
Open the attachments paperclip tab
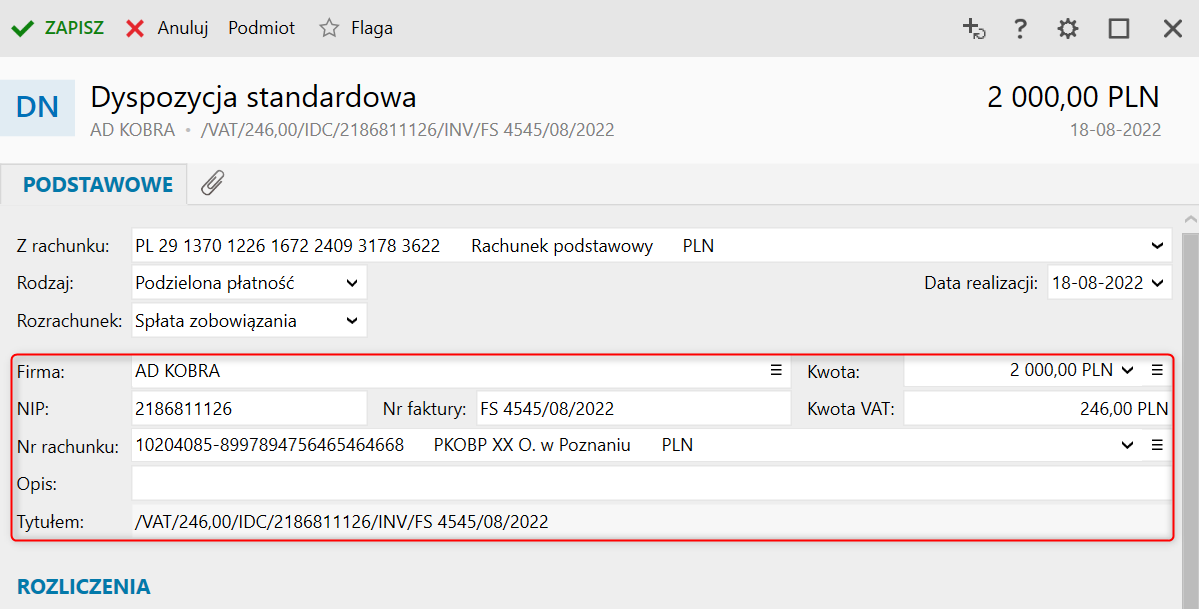(x=213, y=184)
